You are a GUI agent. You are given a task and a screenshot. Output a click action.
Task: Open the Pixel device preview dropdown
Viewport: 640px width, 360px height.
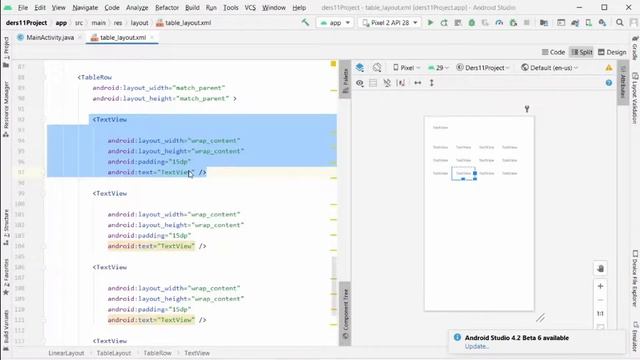point(406,68)
